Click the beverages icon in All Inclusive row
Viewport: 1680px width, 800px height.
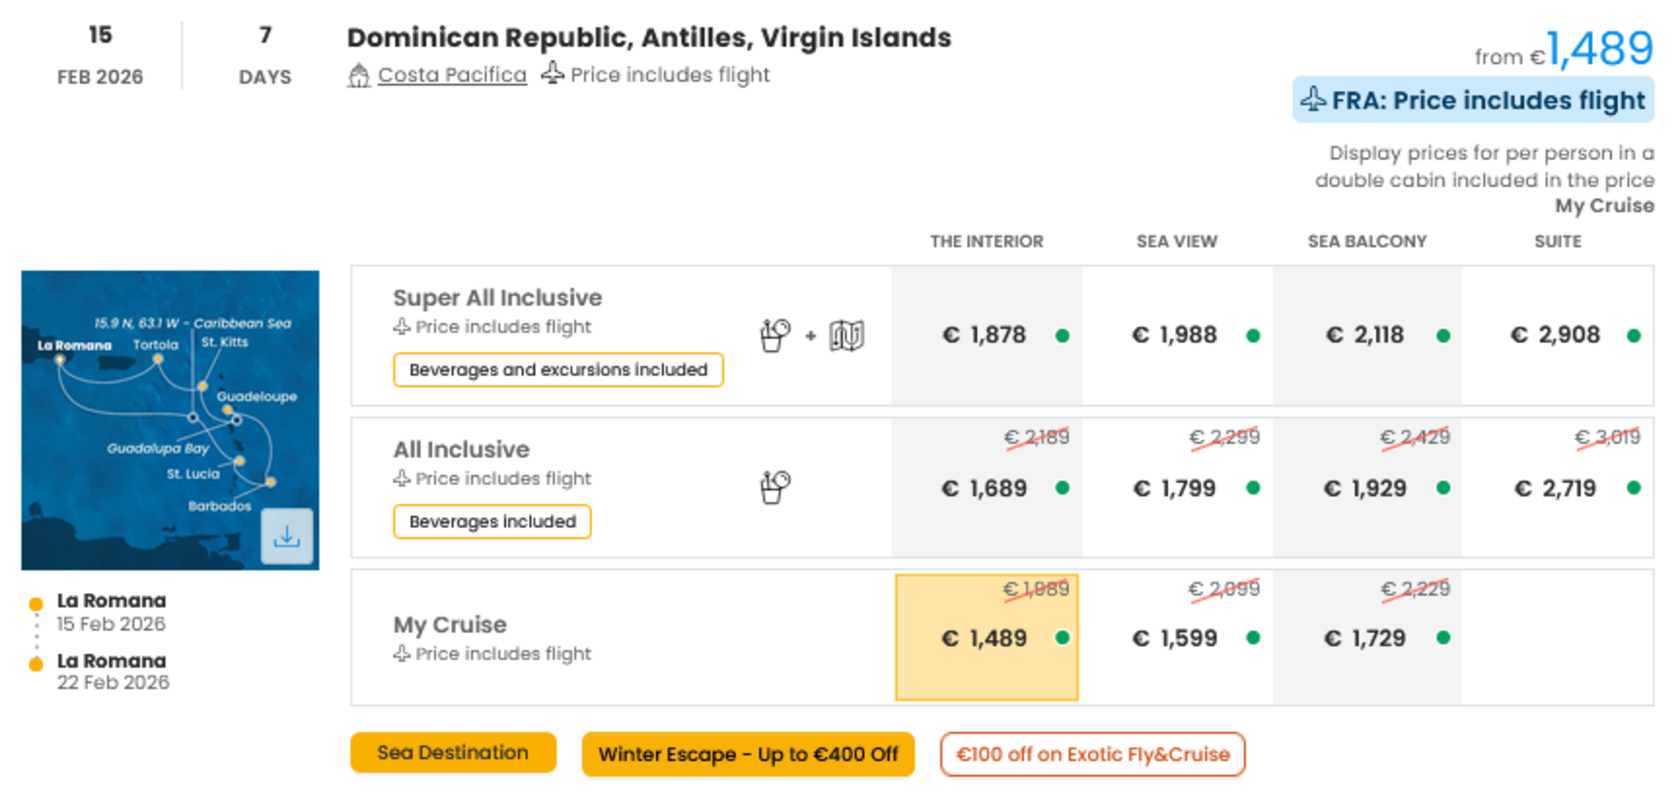[775, 487]
